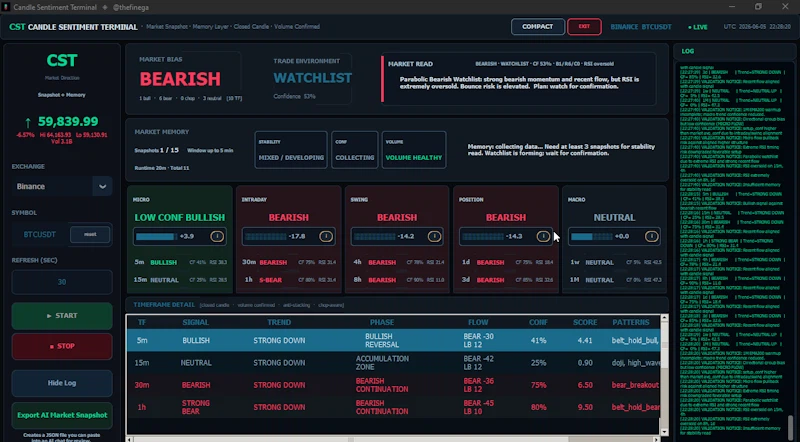Click the PHASE column header
This screenshot has height=442, width=800.
(382, 323)
